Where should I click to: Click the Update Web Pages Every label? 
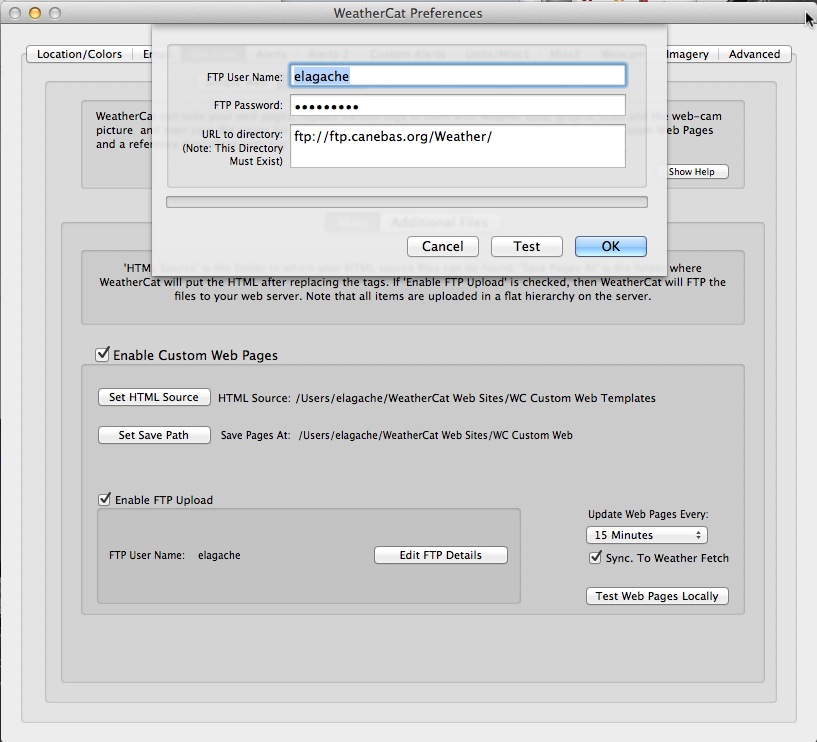[x=648, y=514]
